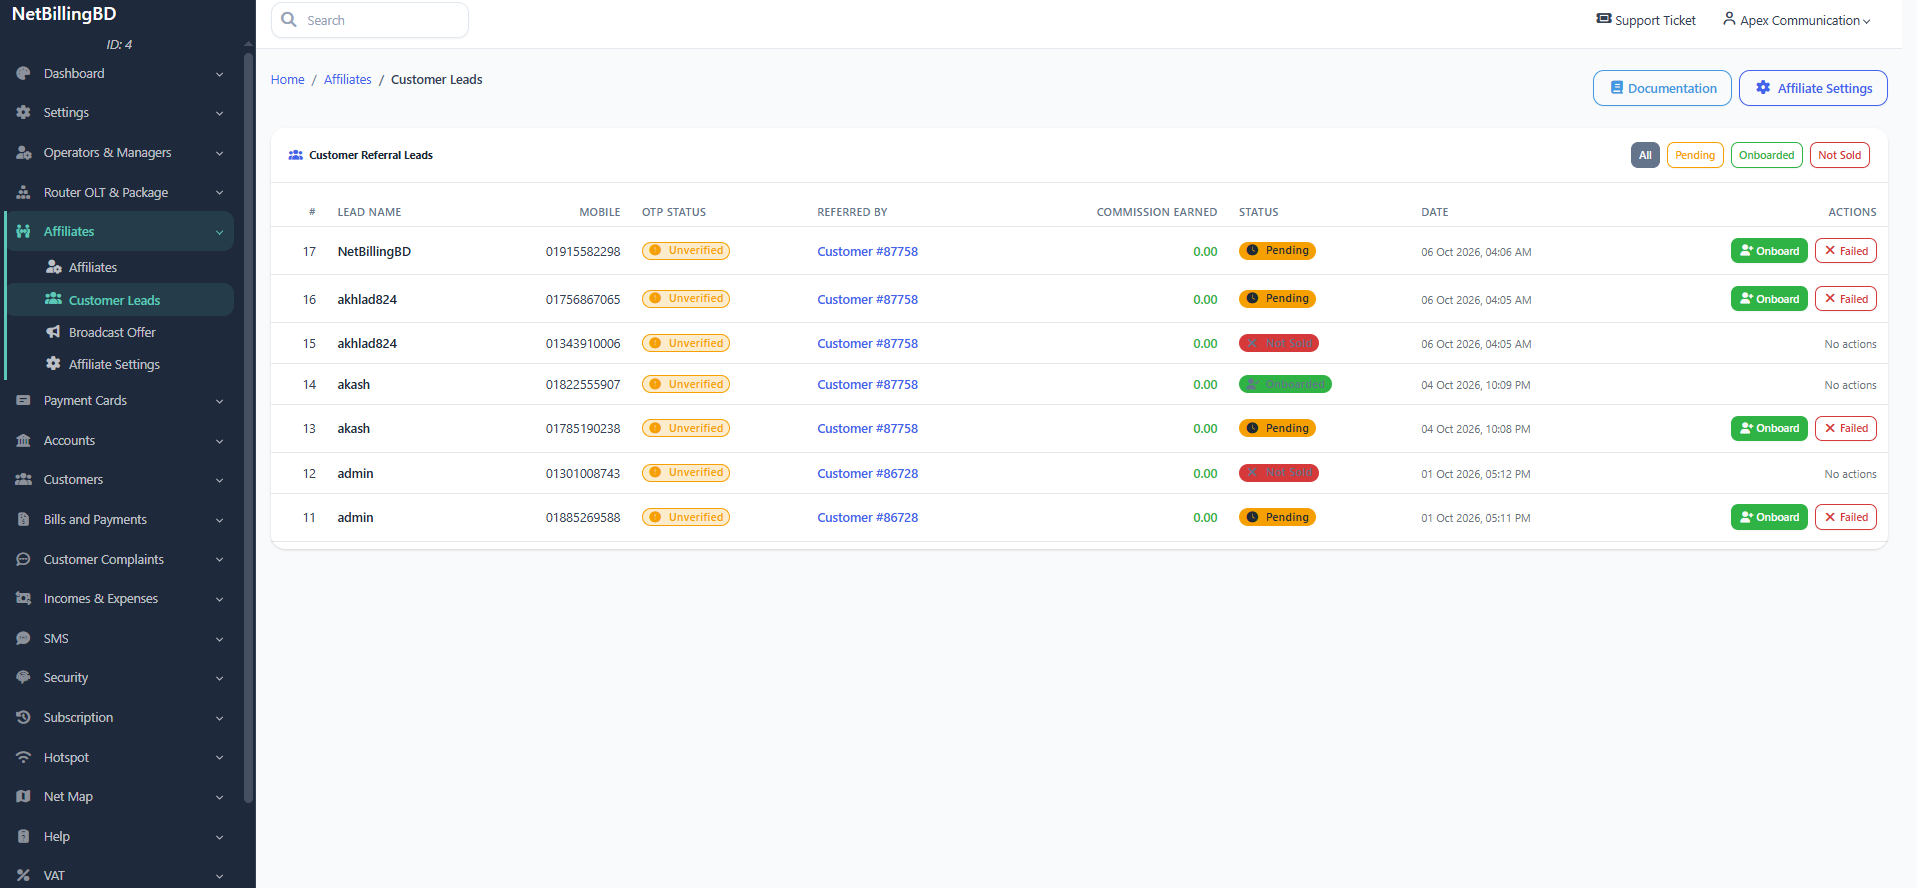Screen dimensions: 1917x888
Task: Expand the Payment Cards chevron
Action: pos(219,401)
